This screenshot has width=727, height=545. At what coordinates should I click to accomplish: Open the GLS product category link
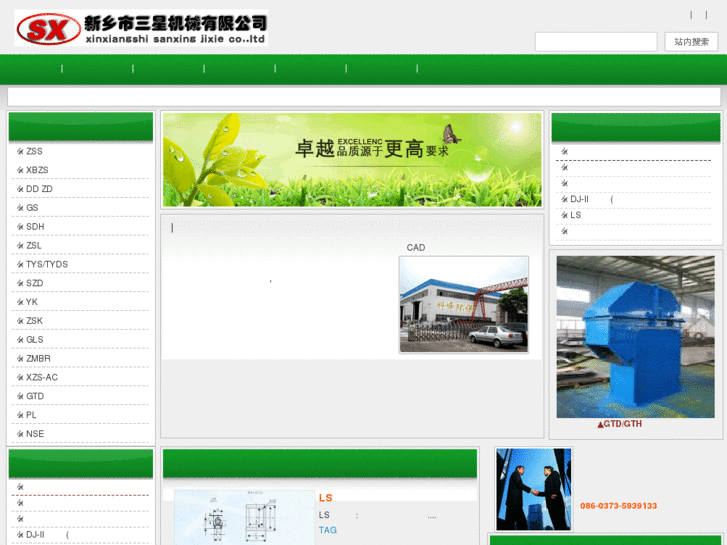(35, 340)
